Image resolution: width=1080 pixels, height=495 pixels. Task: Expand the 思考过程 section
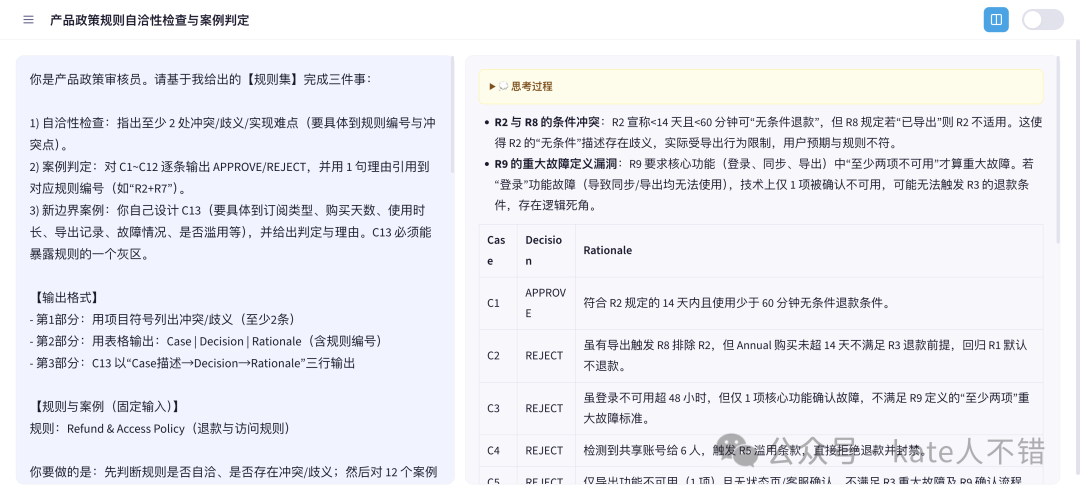(761, 87)
